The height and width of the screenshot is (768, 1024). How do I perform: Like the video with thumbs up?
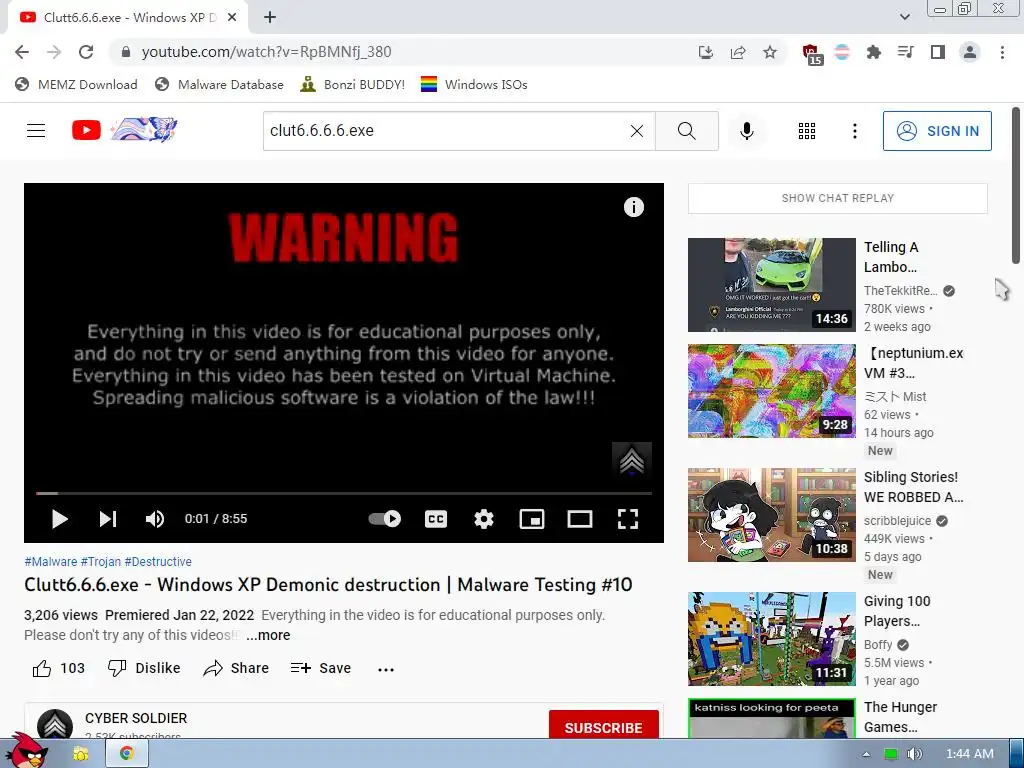tap(58, 669)
